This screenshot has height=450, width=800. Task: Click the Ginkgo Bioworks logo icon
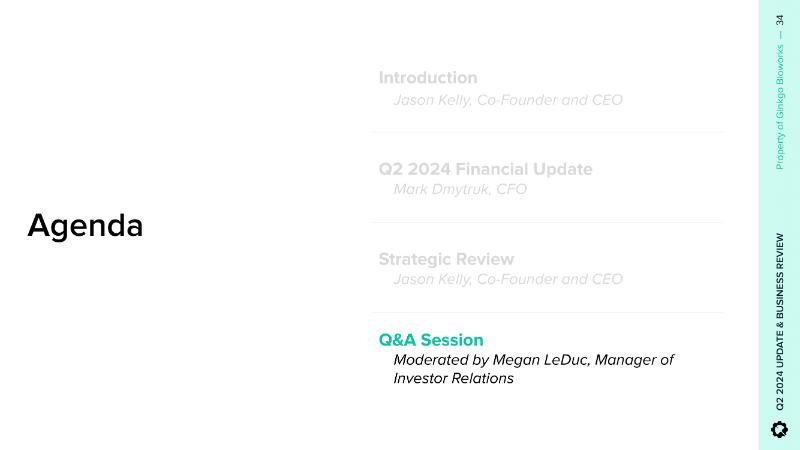coord(780,429)
